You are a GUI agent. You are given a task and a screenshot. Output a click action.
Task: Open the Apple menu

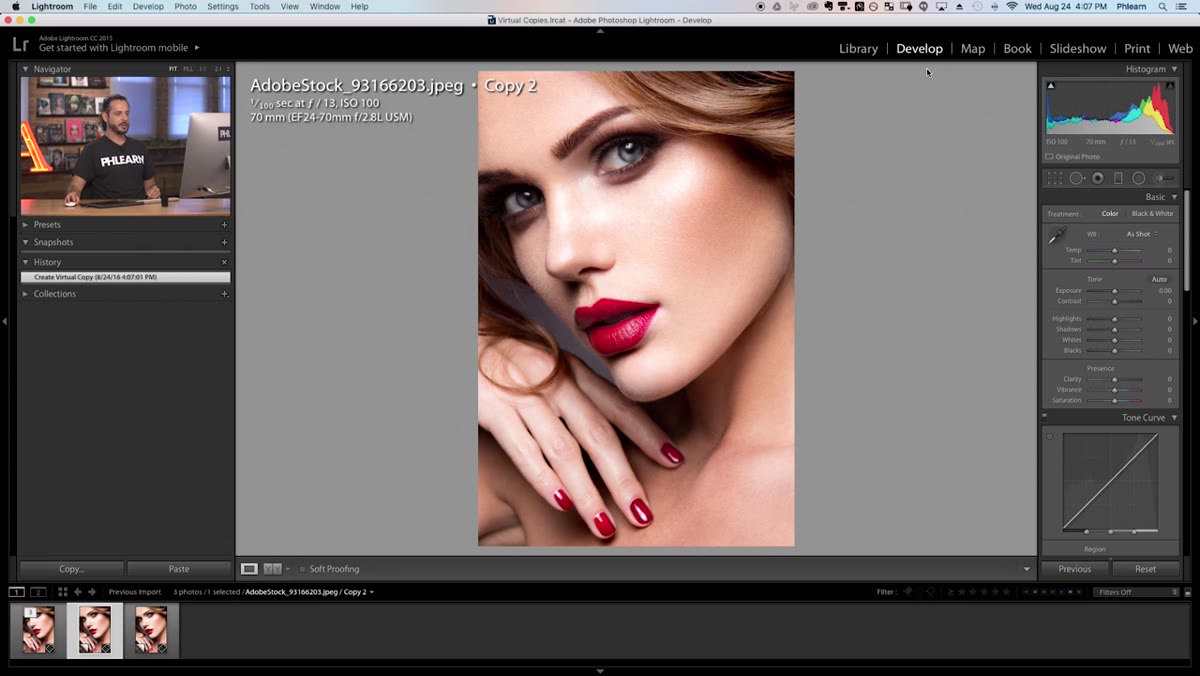pyautogui.click(x=15, y=6)
